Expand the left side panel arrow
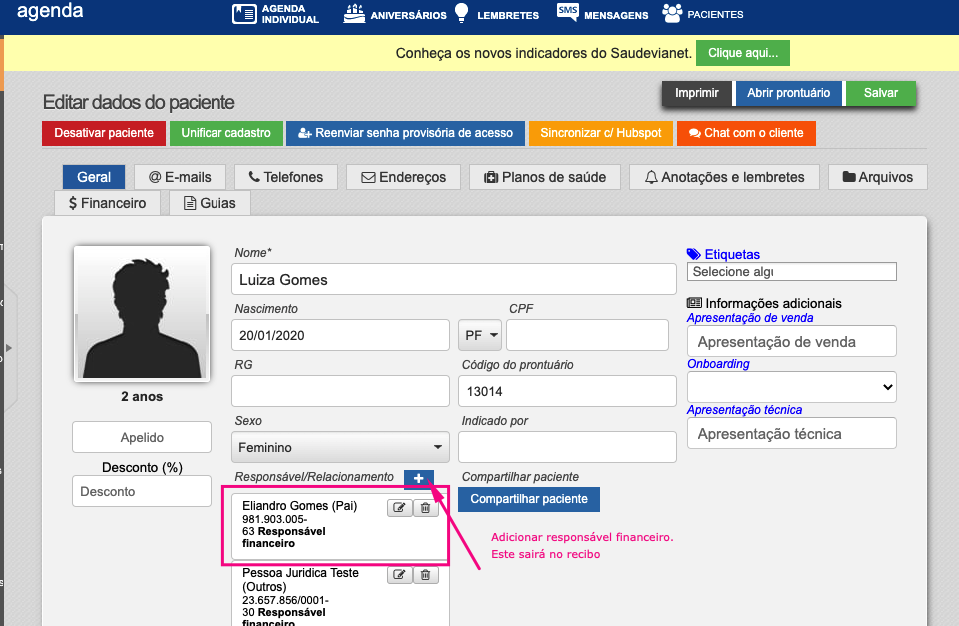Image resolution: width=959 pixels, height=626 pixels. click(x=9, y=348)
